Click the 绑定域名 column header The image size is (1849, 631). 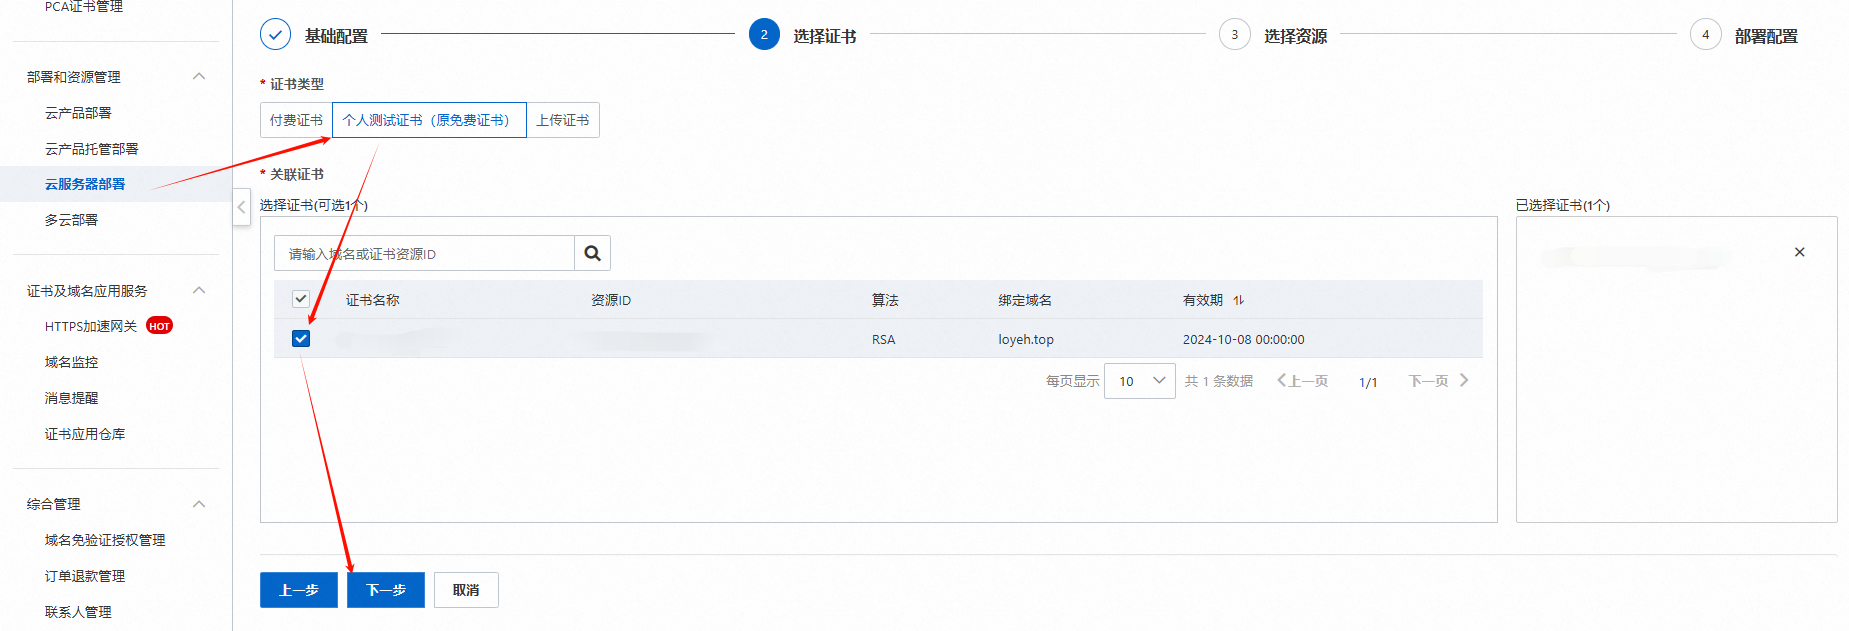[x=1025, y=300]
